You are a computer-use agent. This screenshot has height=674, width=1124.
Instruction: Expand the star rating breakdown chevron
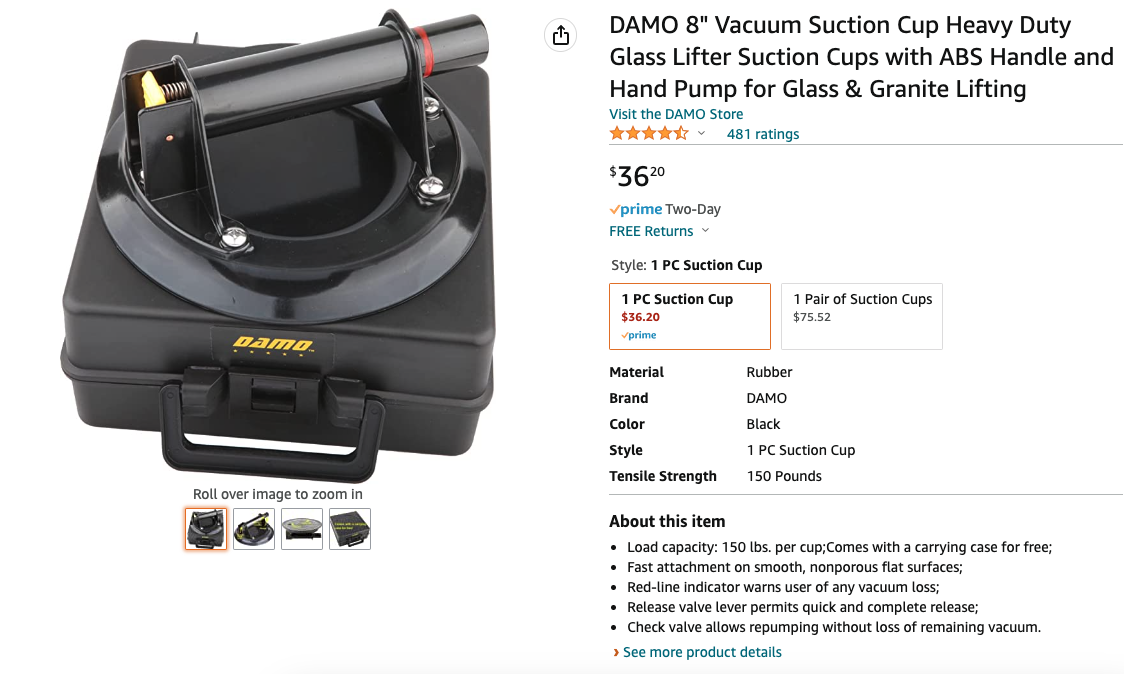pos(701,133)
